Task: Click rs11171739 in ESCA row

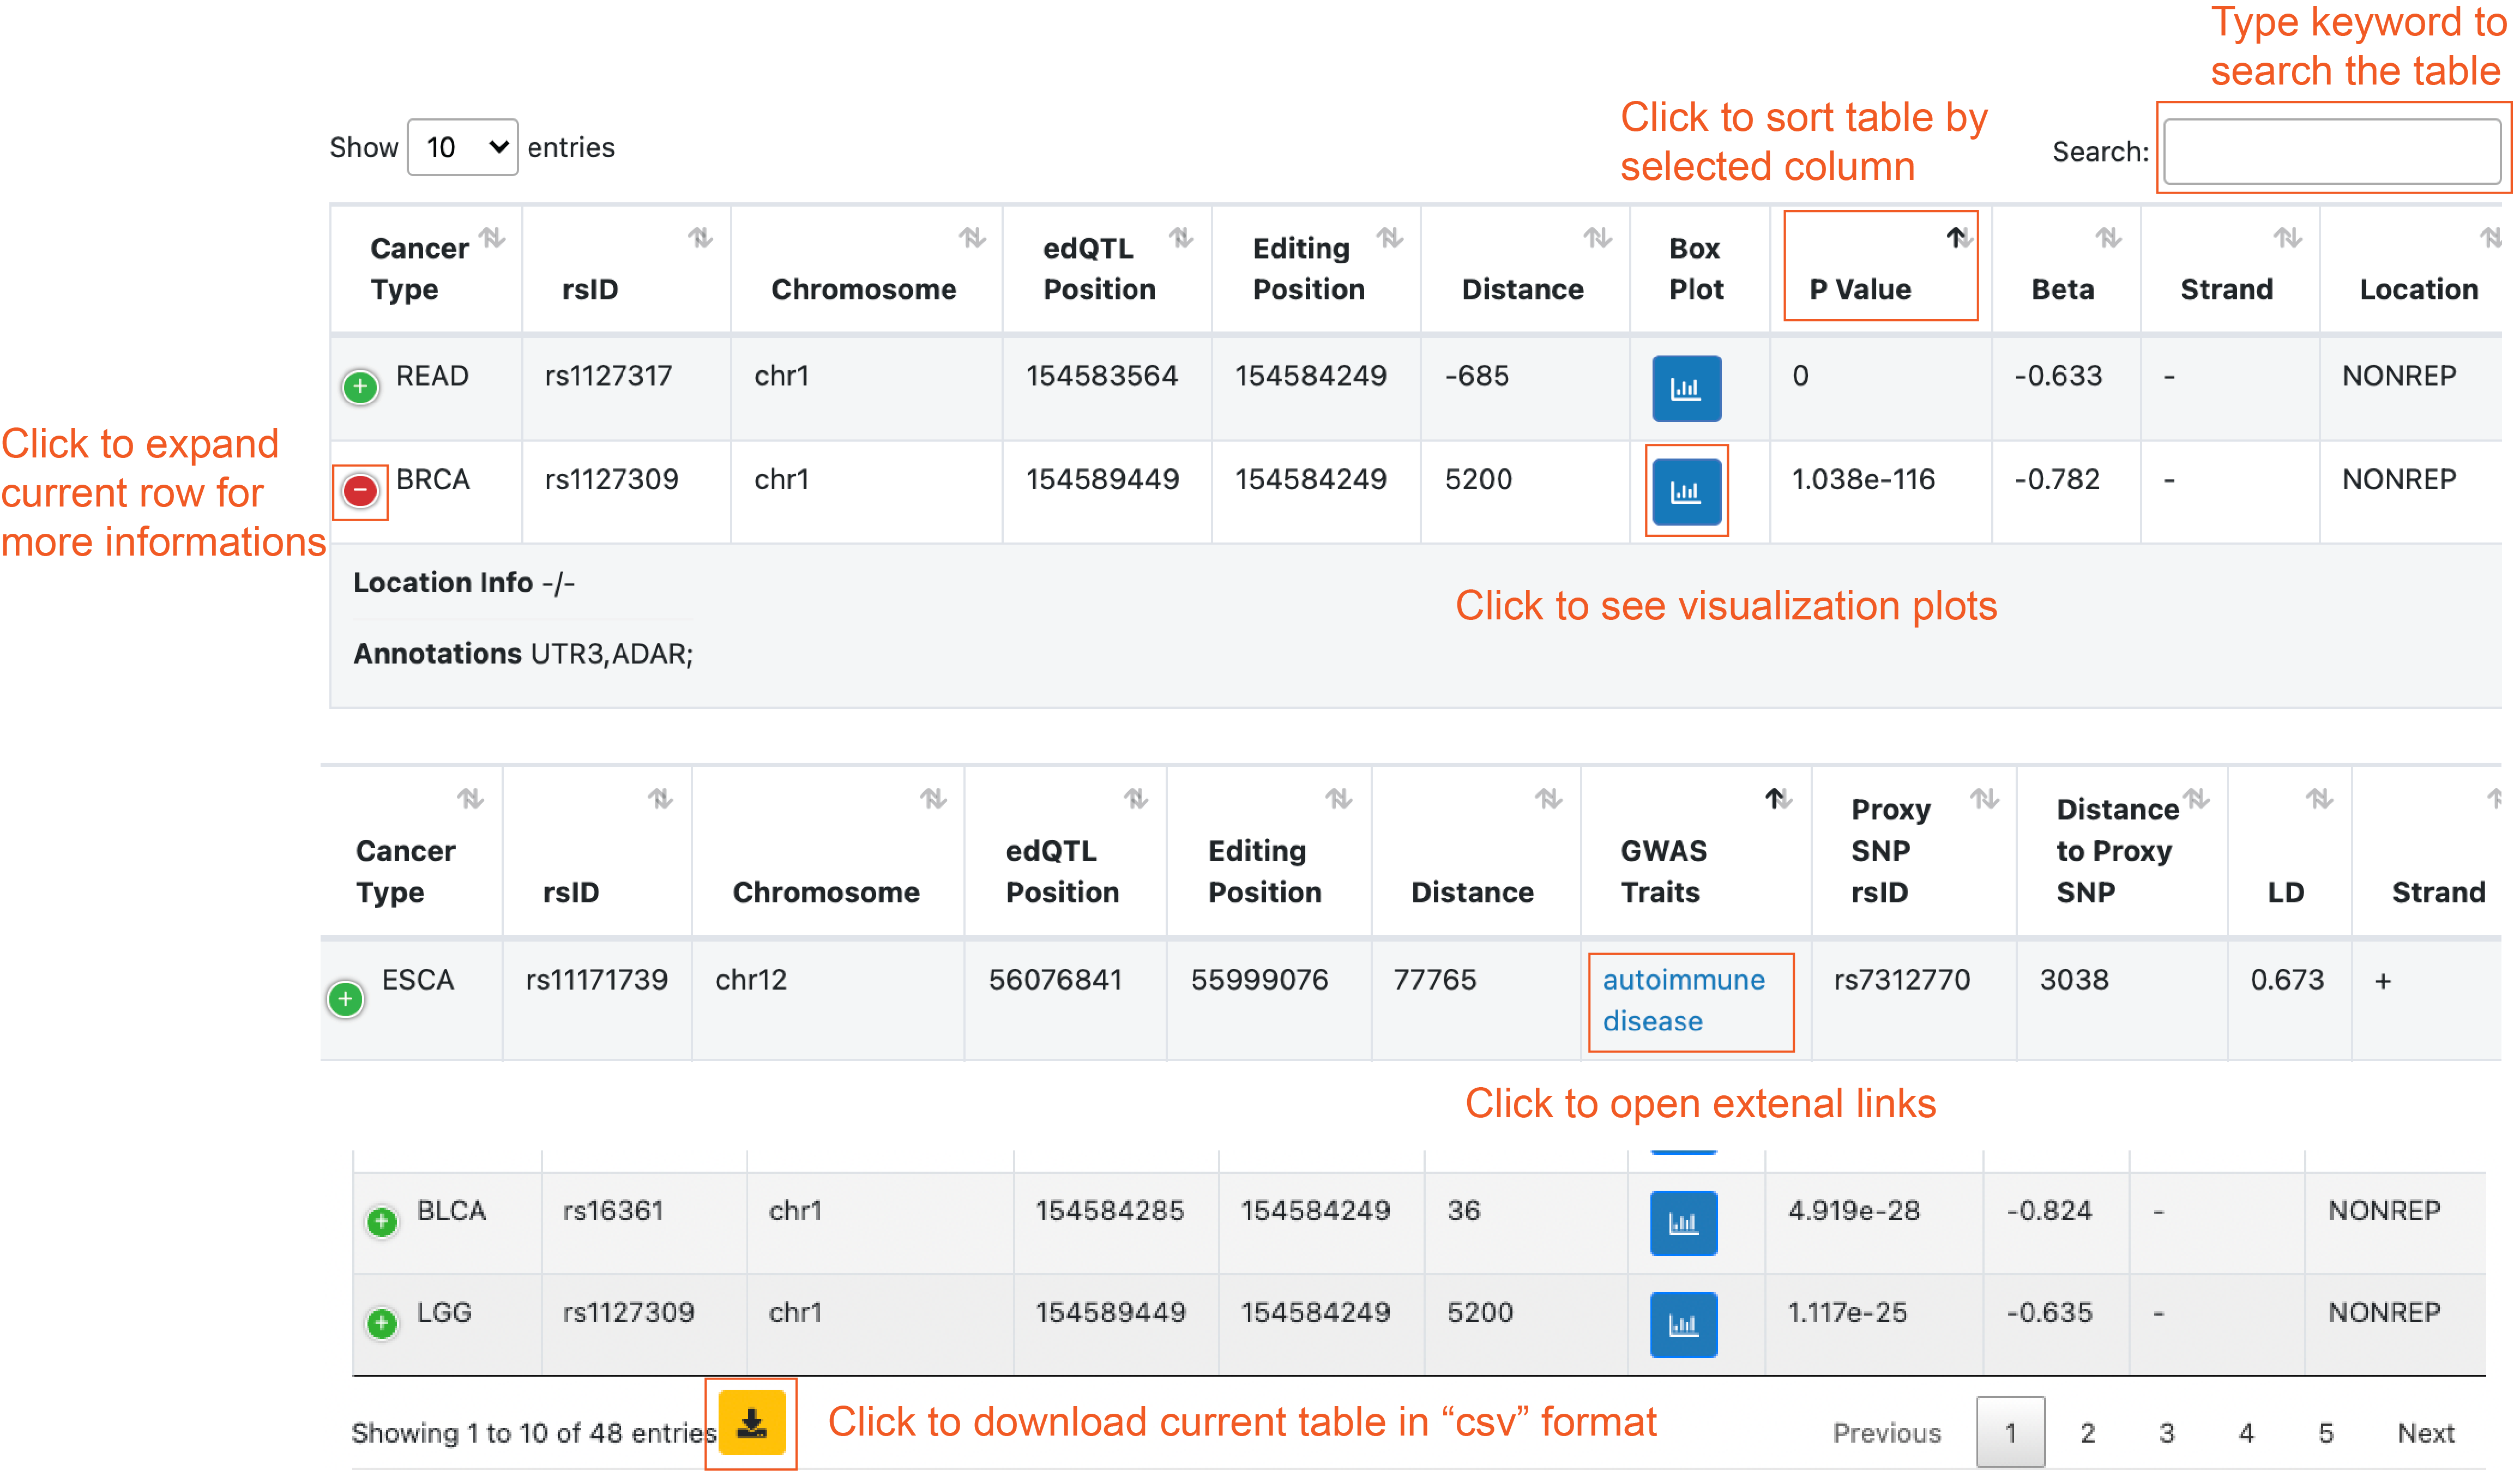Action: pos(596,979)
